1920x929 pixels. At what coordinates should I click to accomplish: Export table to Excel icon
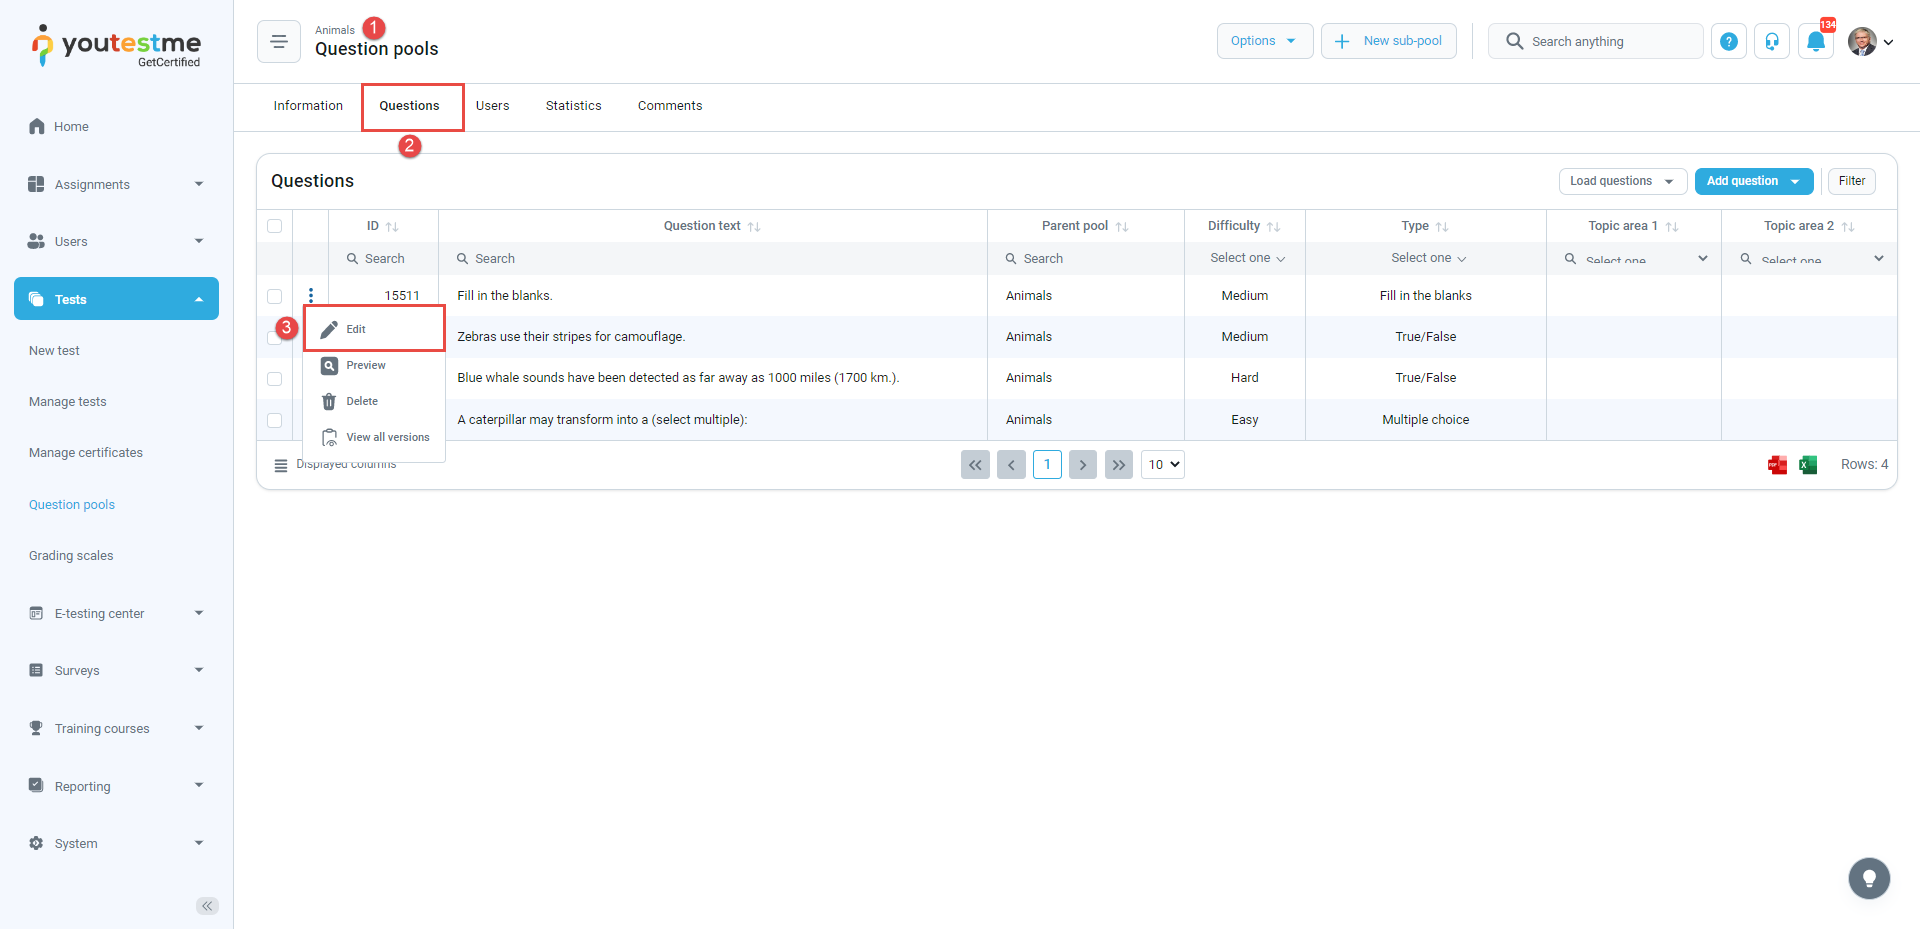pos(1808,465)
